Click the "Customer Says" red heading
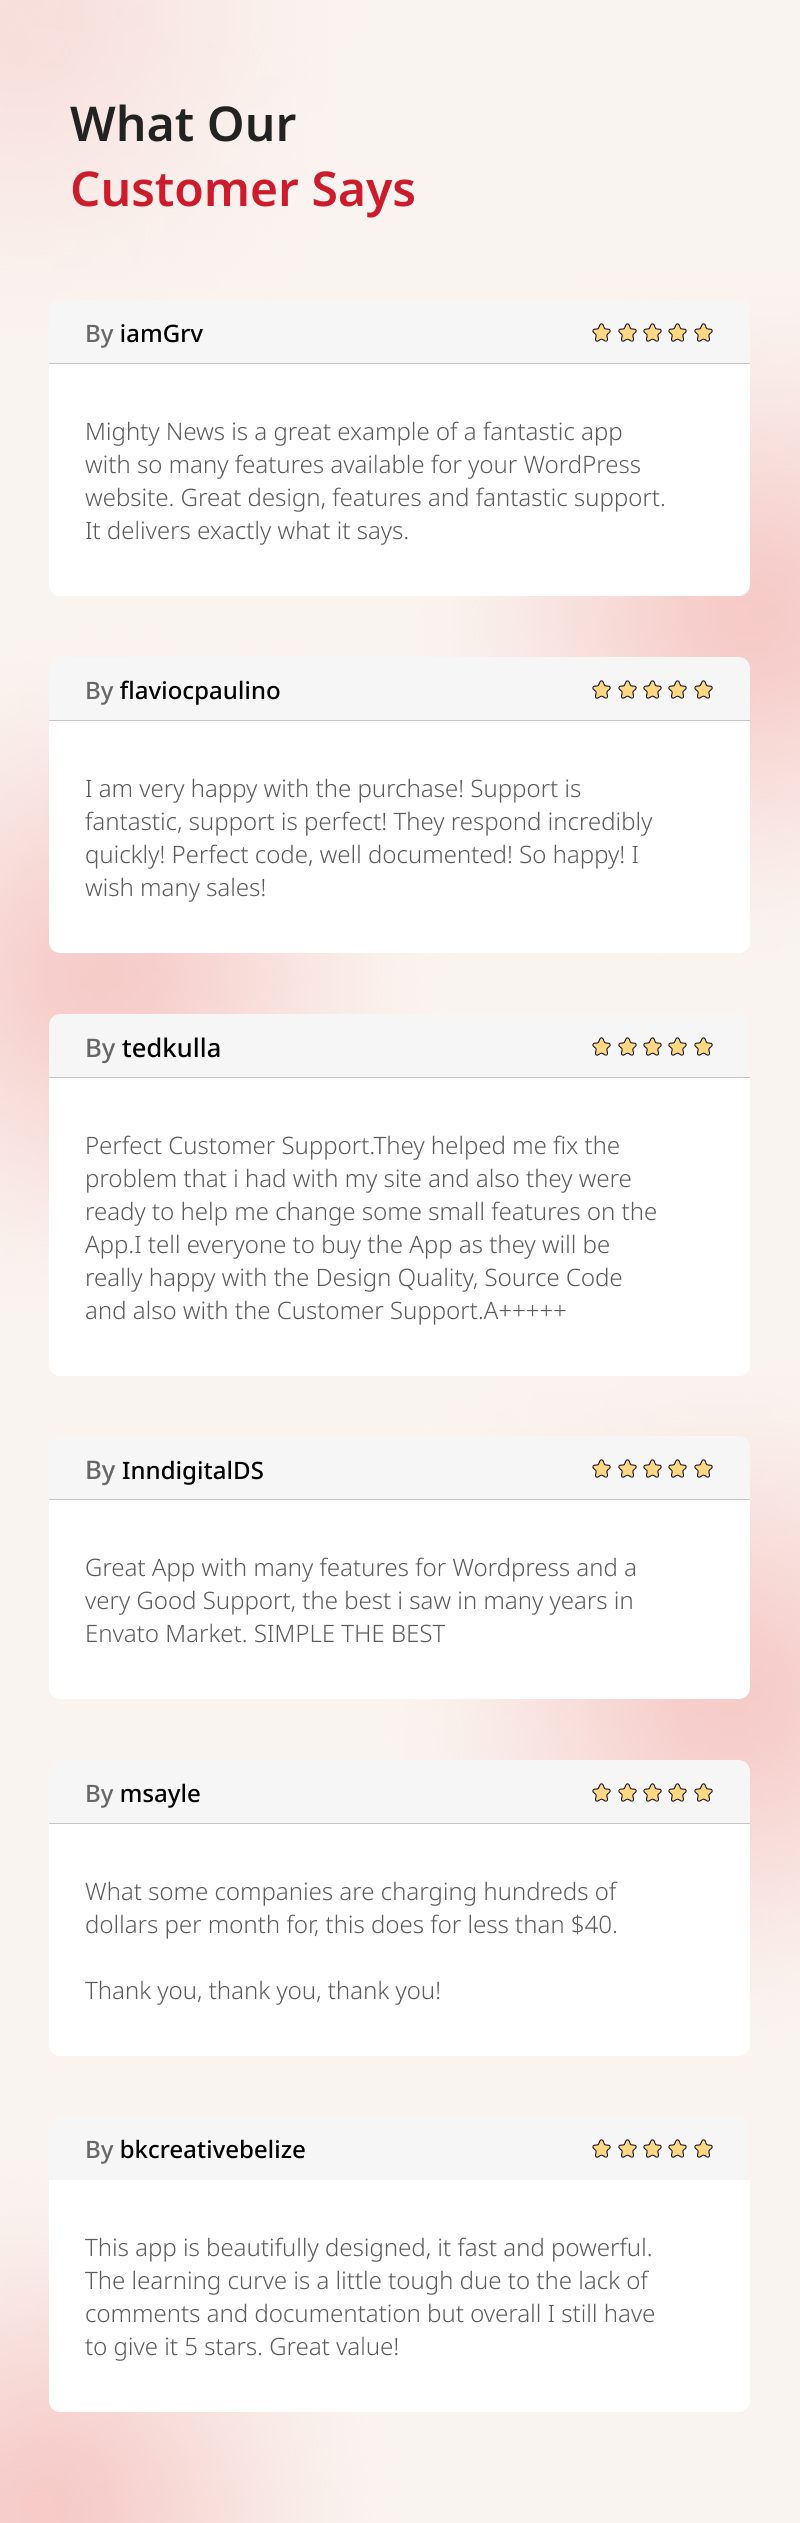Image resolution: width=800 pixels, height=2523 pixels. [243, 189]
